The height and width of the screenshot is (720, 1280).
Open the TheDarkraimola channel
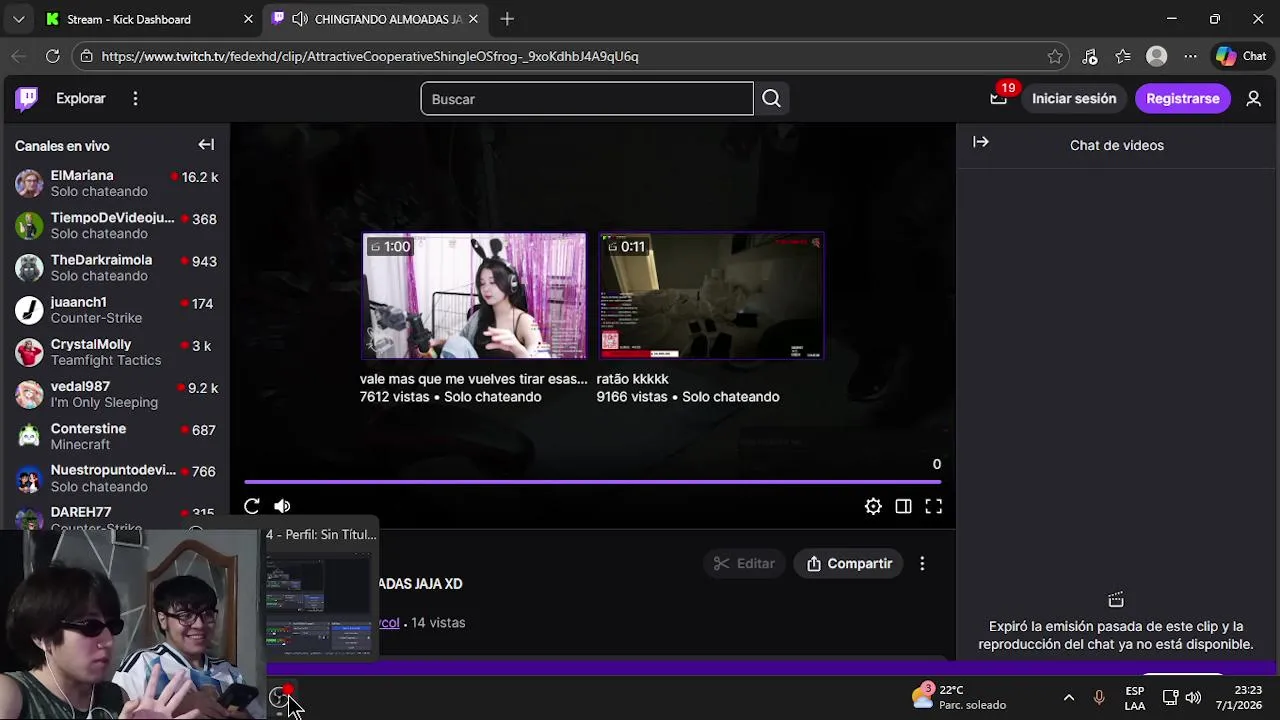tap(115, 267)
